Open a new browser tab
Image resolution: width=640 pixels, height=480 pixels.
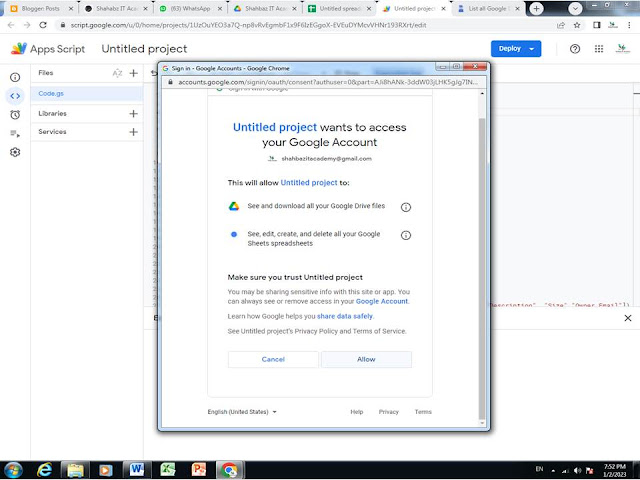click(x=536, y=8)
